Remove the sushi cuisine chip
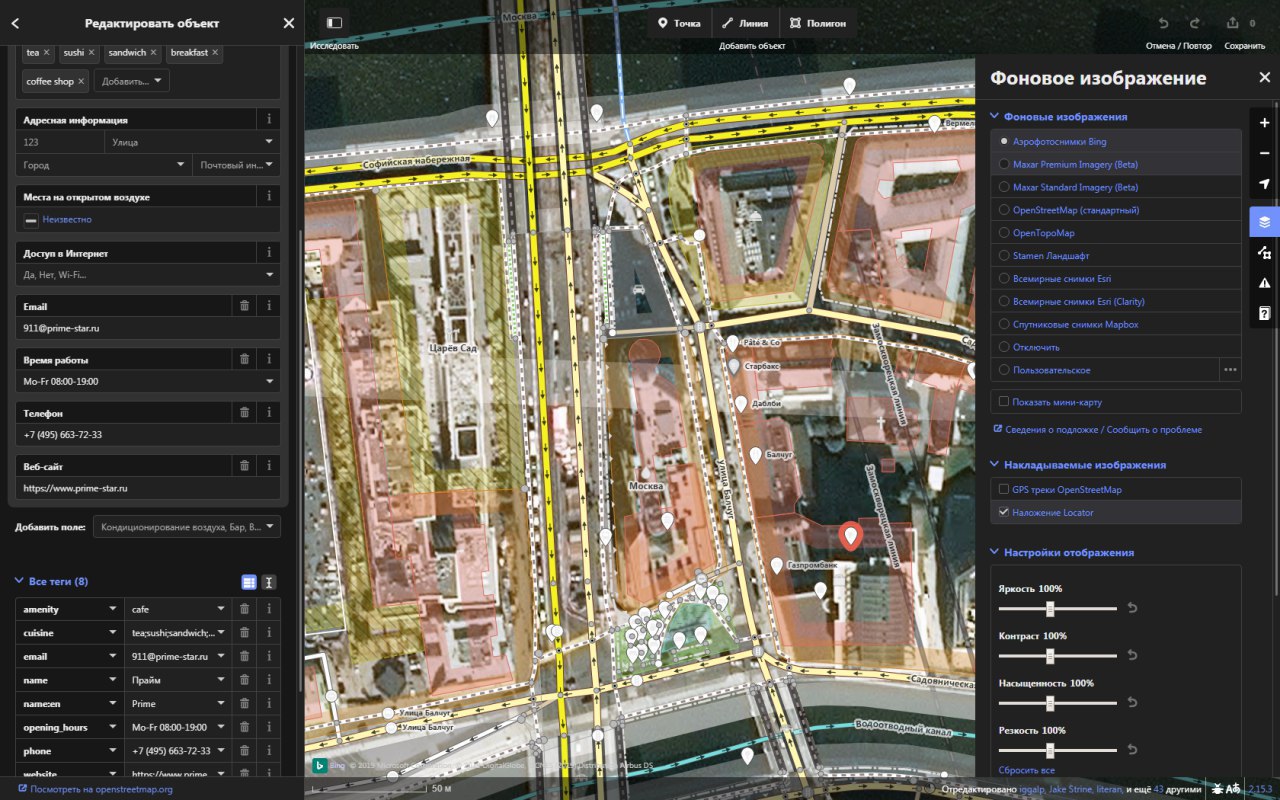This screenshot has width=1280, height=800. tap(91, 52)
